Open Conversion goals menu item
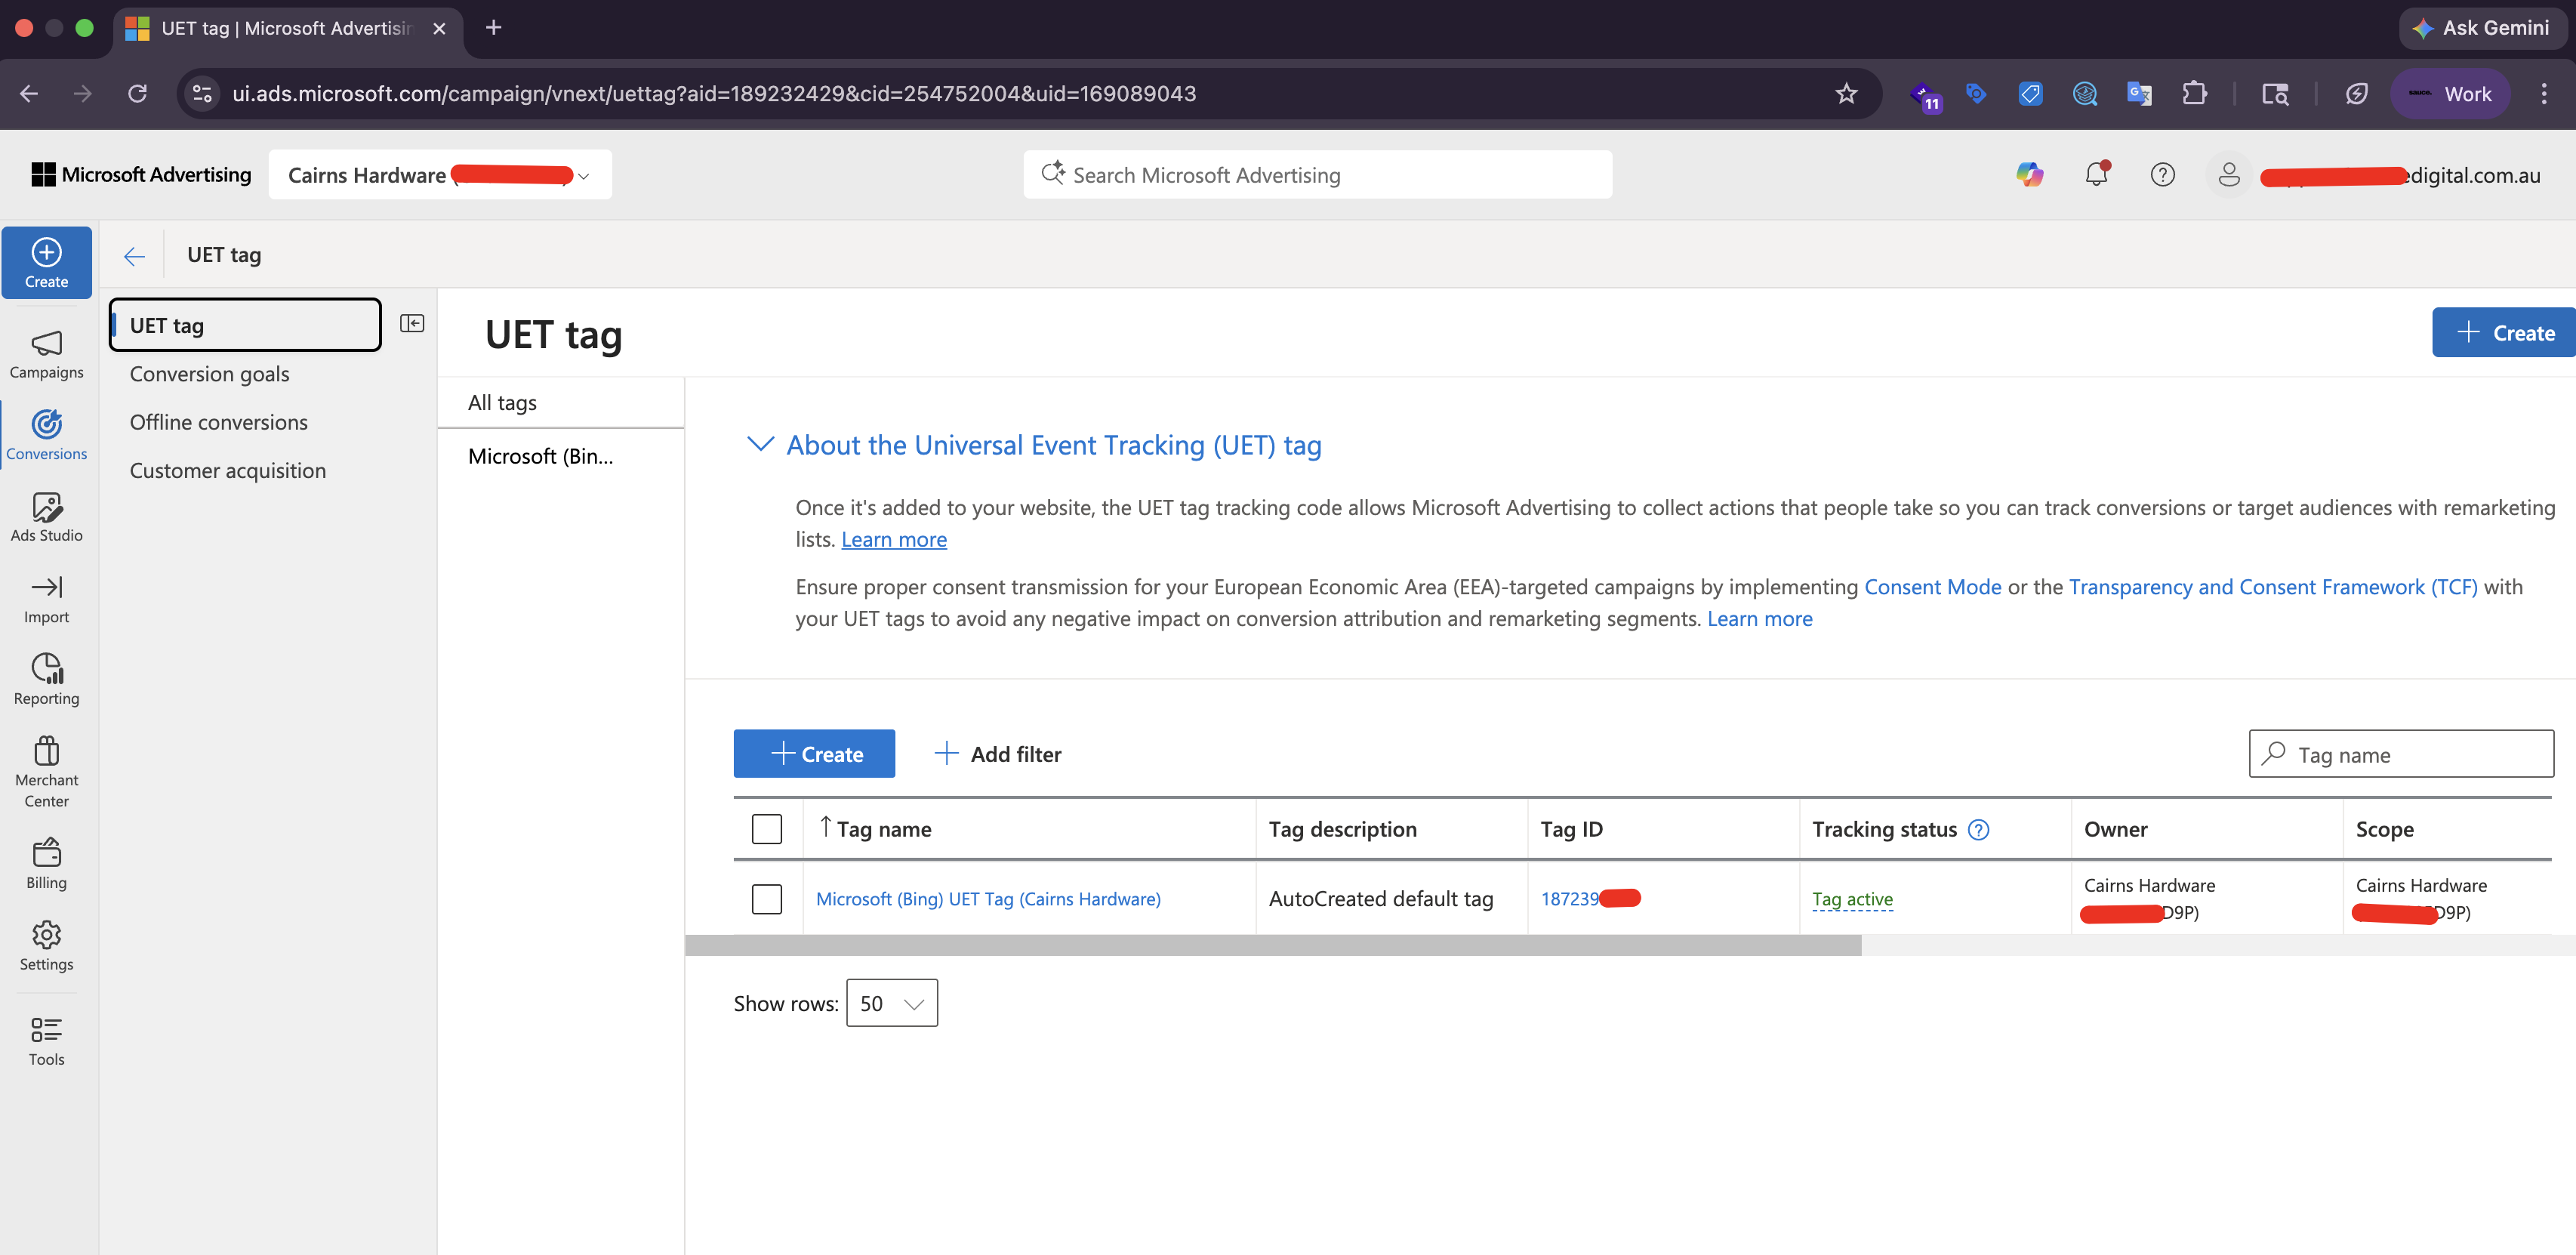 [x=209, y=374]
